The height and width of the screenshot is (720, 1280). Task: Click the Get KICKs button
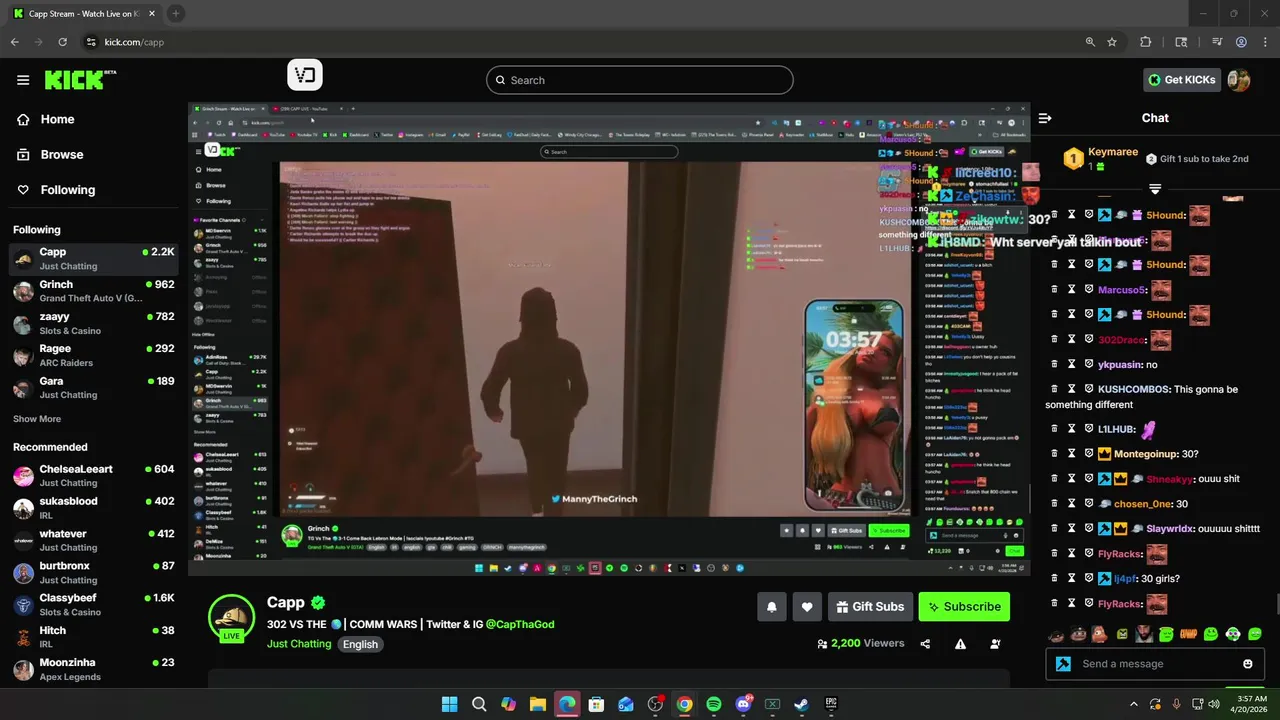(1182, 80)
